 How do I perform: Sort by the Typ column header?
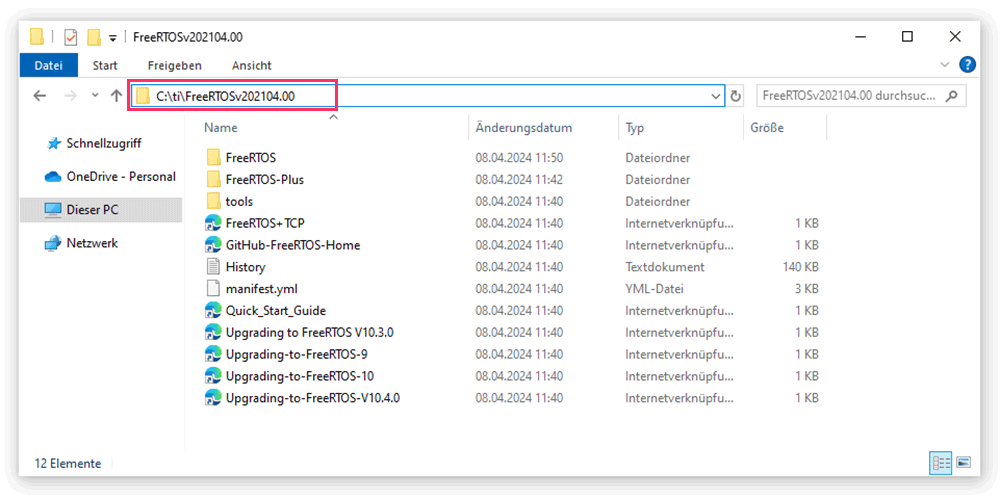click(x=635, y=128)
